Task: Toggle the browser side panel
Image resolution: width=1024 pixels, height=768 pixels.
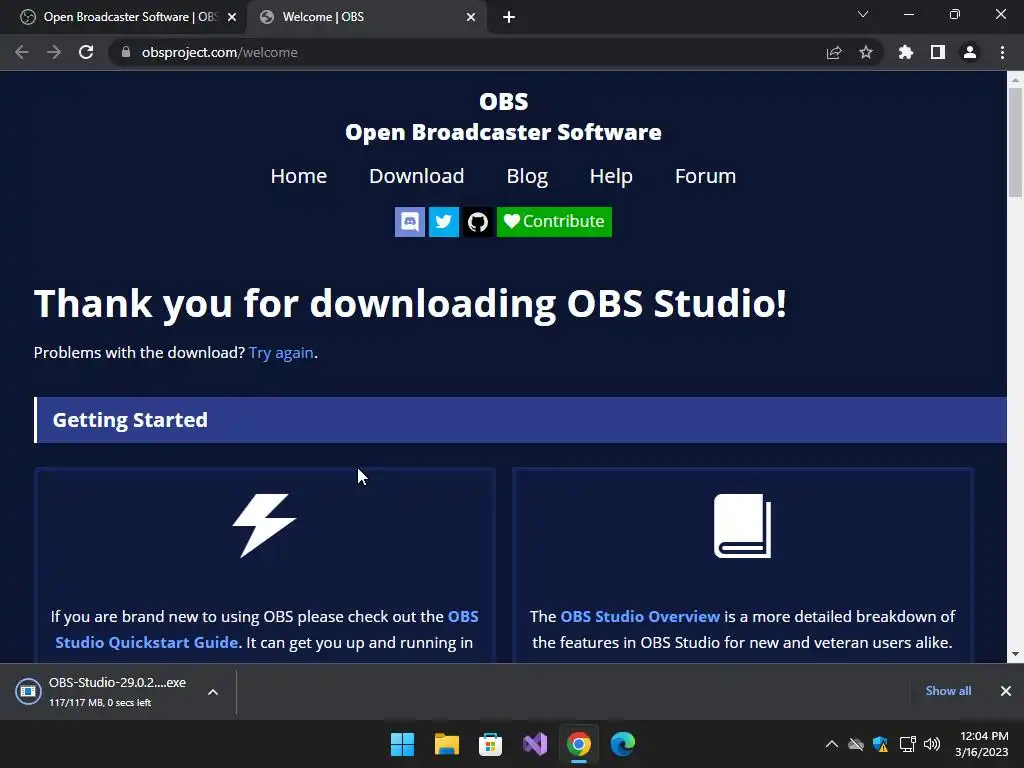Action: pyautogui.click(x=938, y=52)
